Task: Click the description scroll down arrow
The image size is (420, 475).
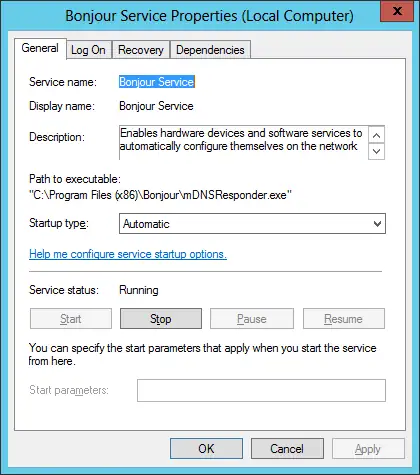Action: click(377, 151)
